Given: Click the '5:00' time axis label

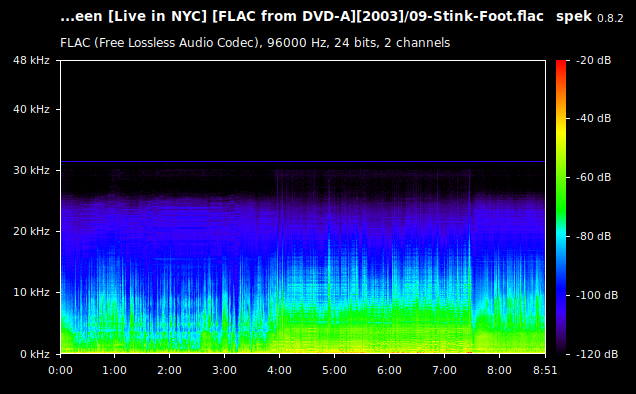Looking at the screenshot, I should click(x=334, y=370).
